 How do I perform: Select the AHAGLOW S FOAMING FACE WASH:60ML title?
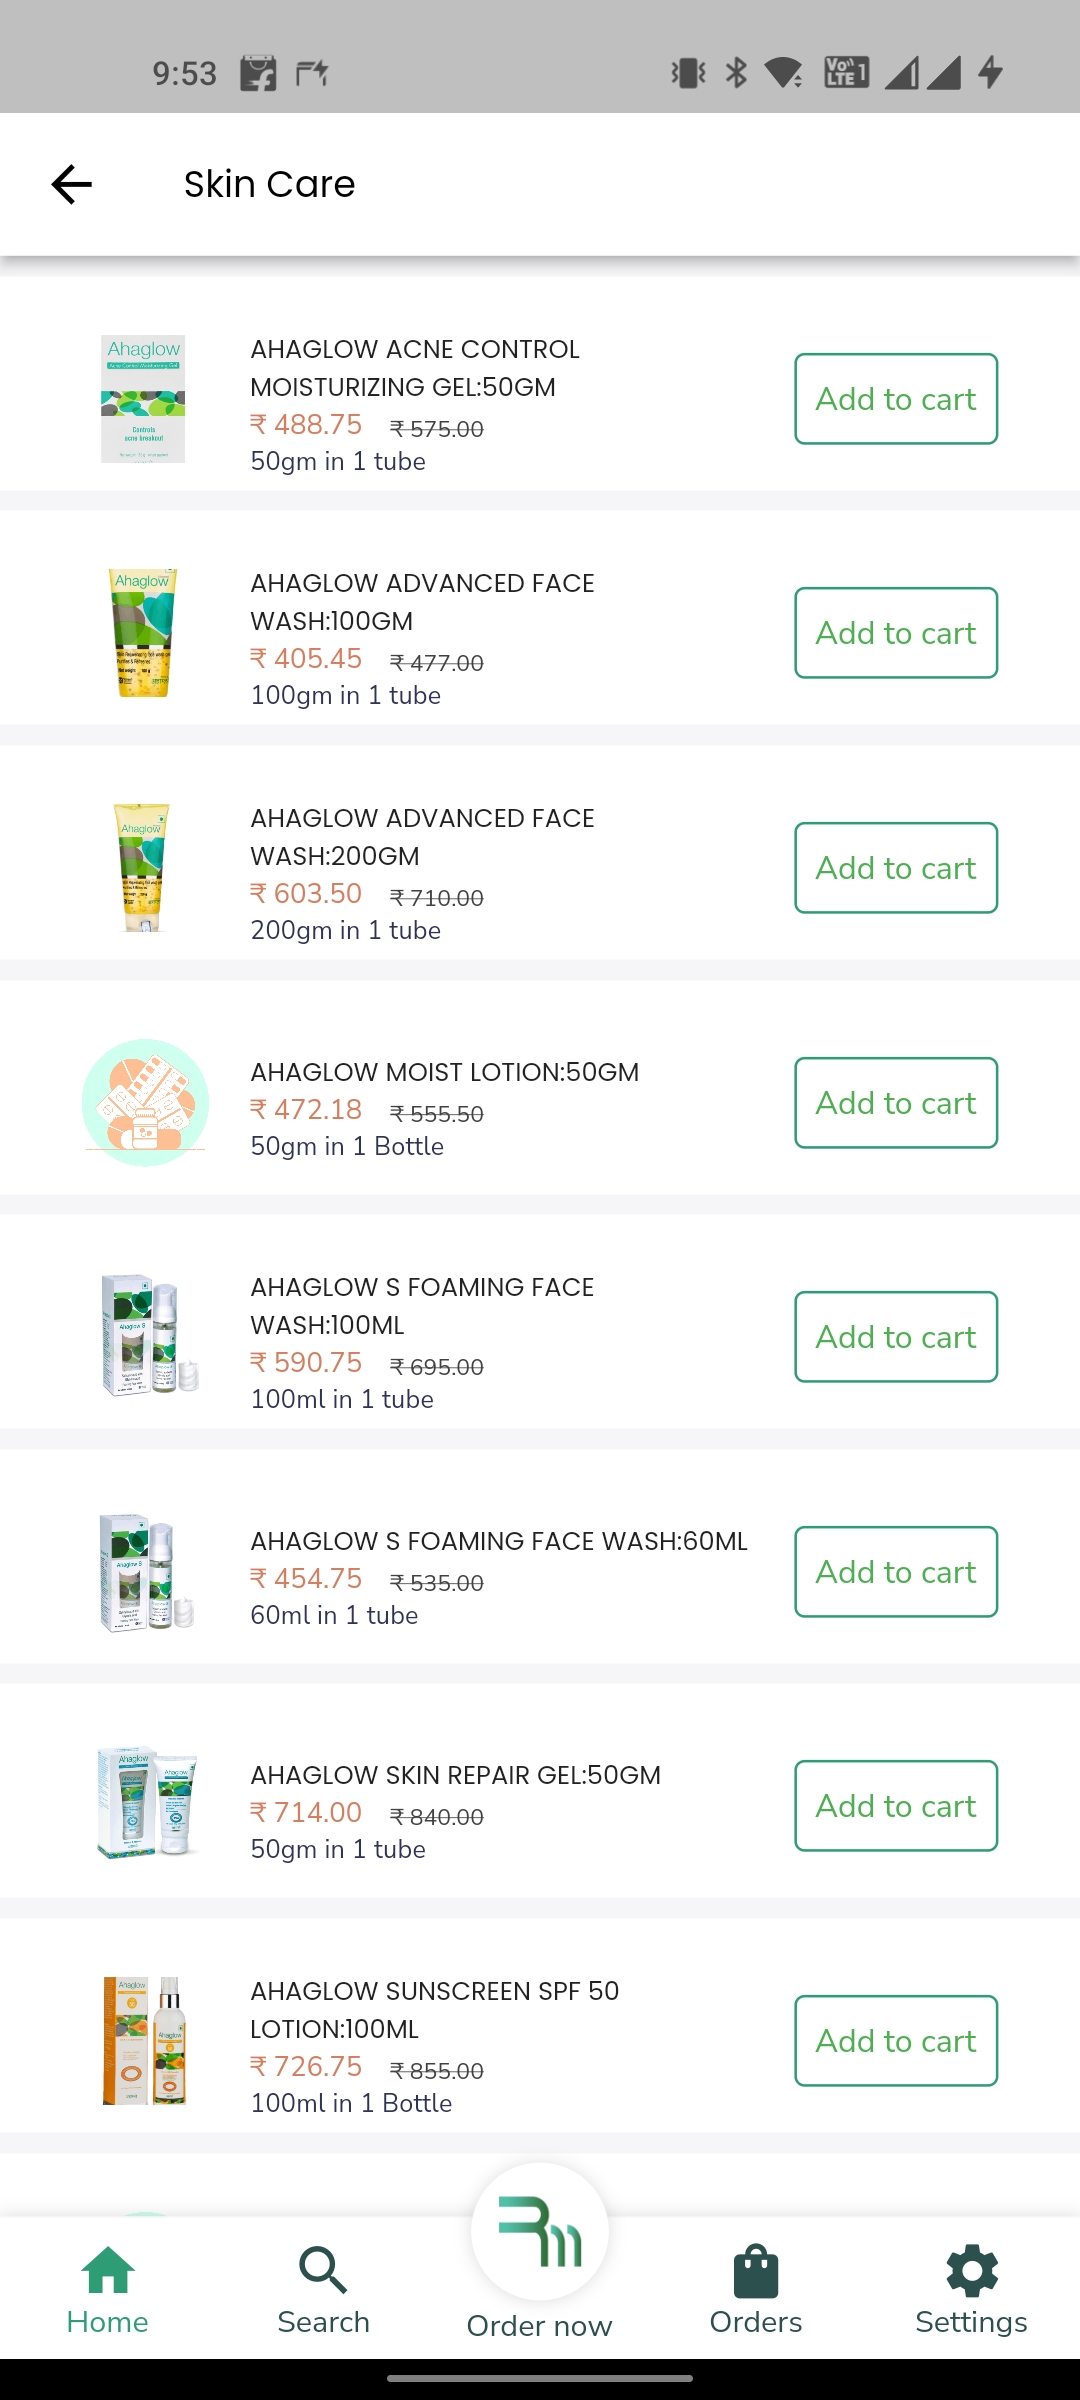pyautogui.click(x=499, y=1541)
